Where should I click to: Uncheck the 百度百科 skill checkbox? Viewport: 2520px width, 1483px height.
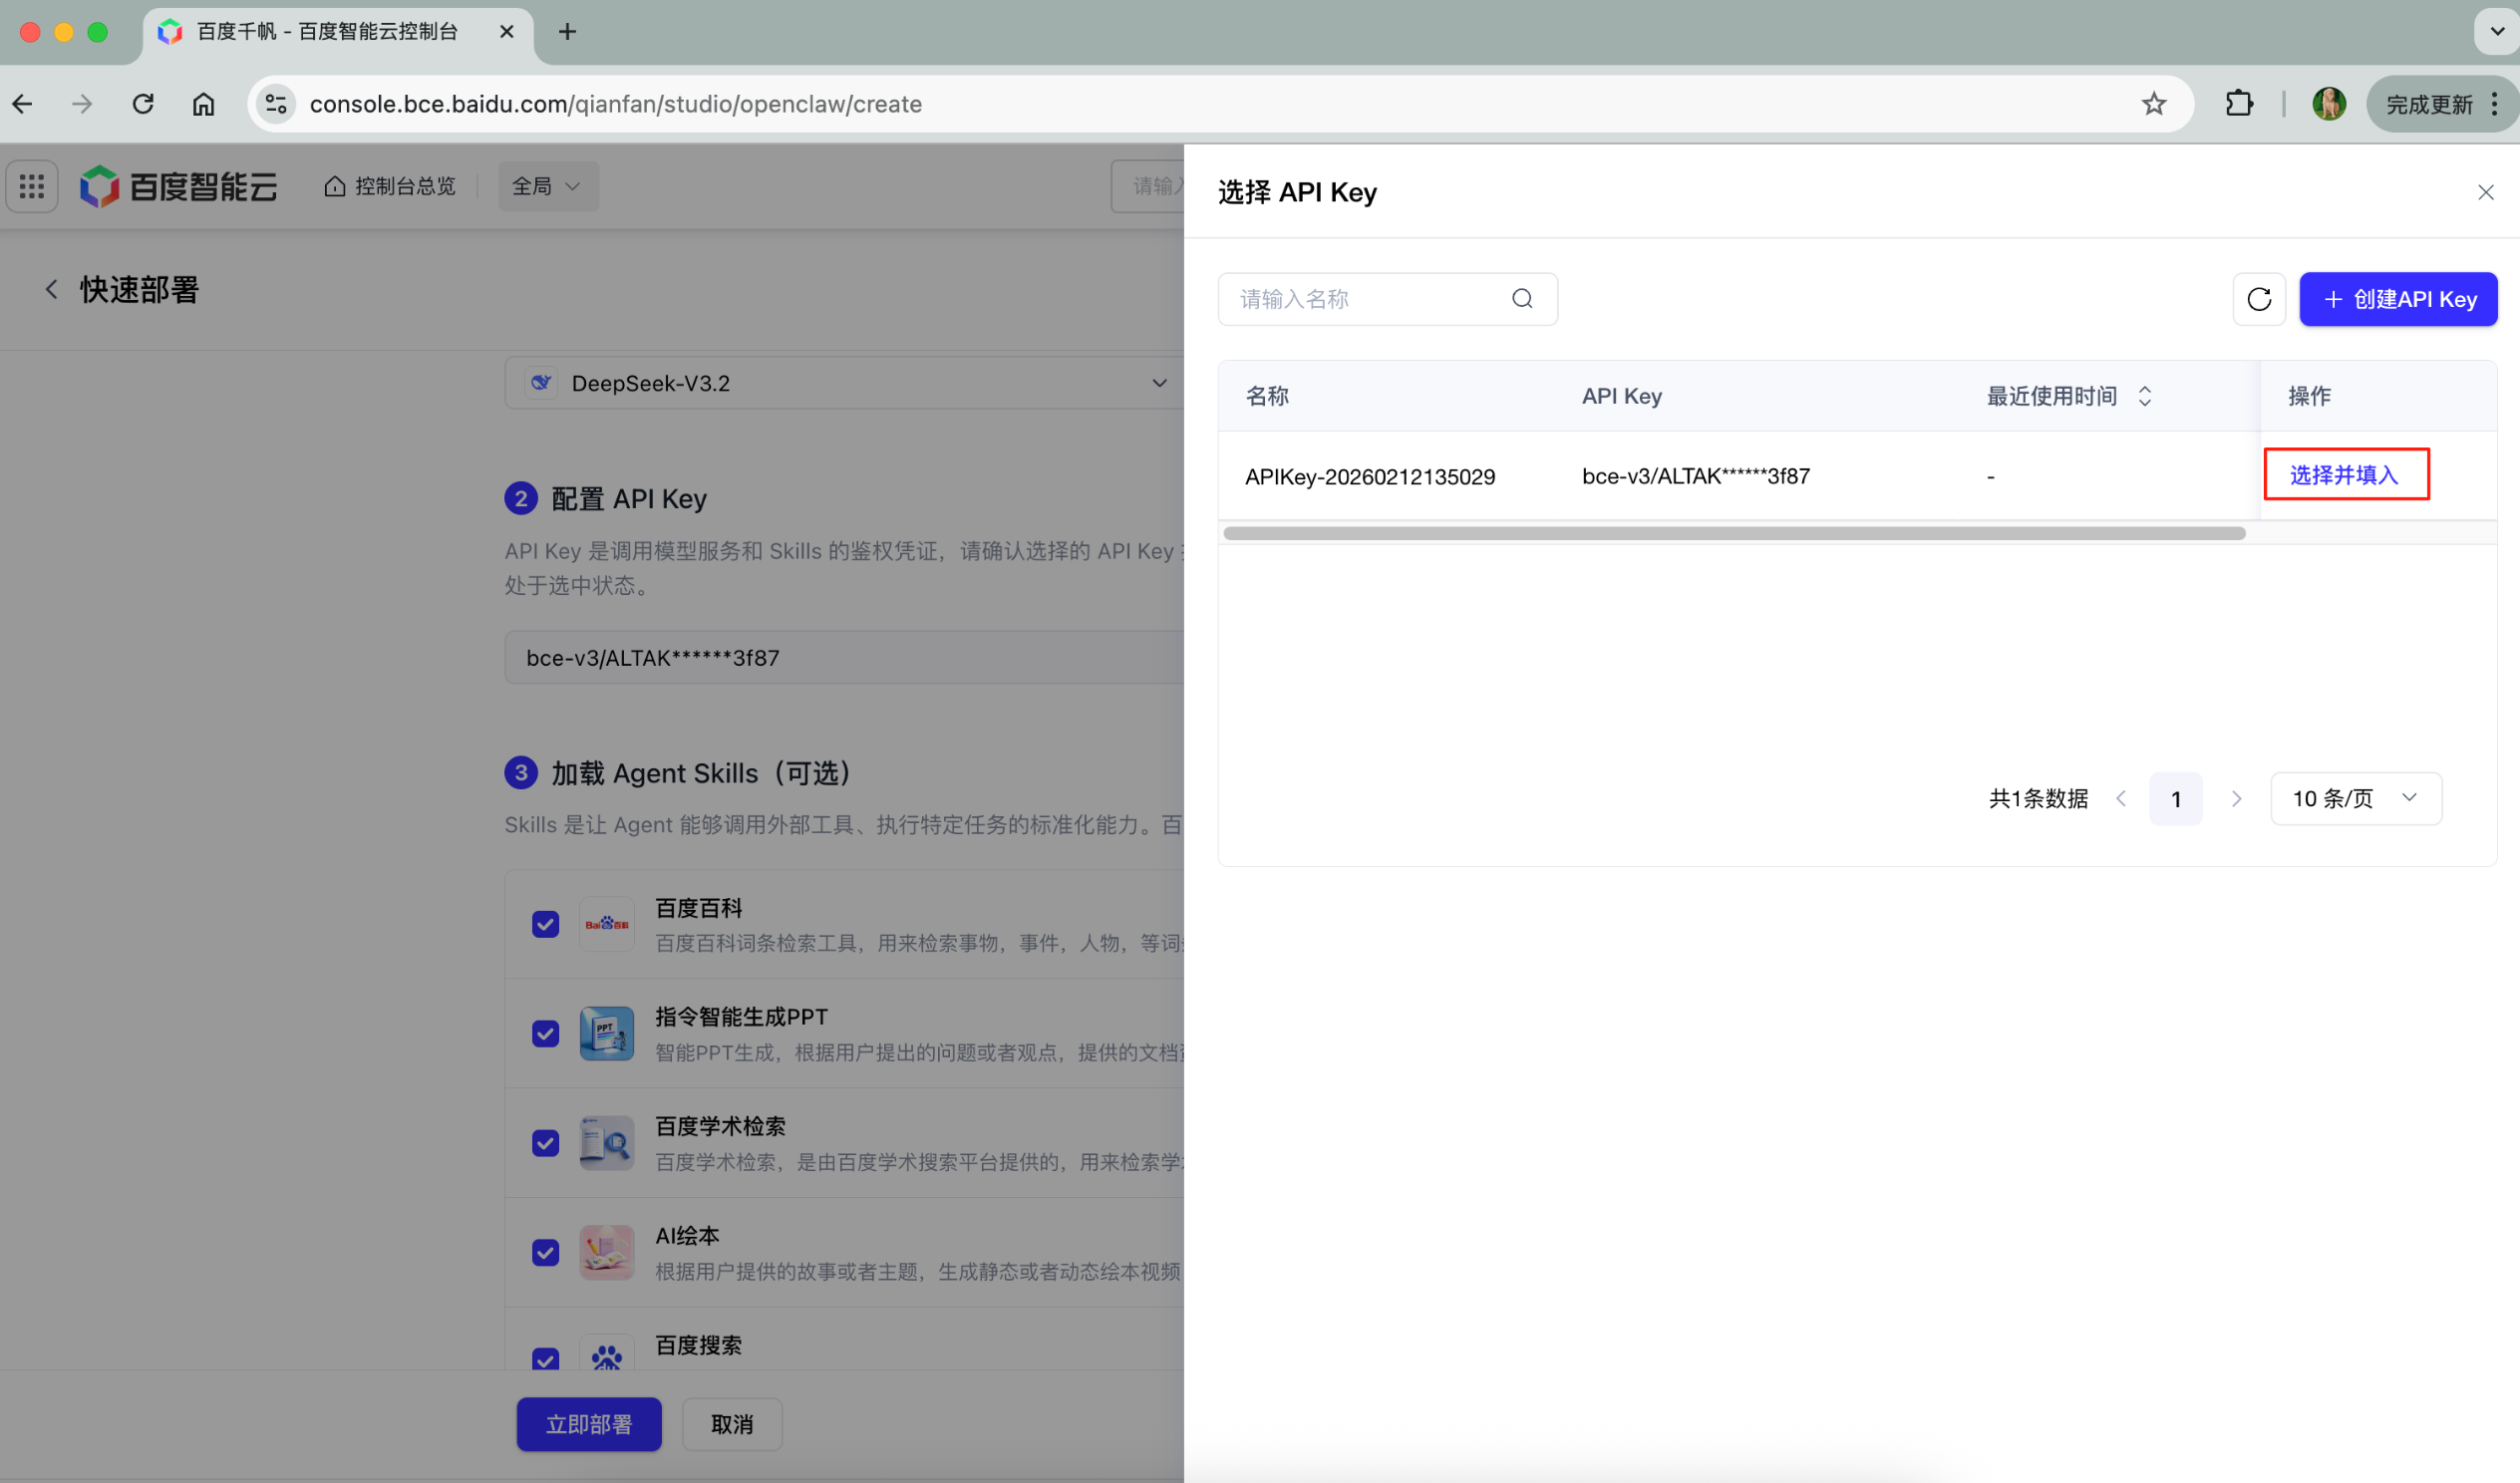point(545,924)
